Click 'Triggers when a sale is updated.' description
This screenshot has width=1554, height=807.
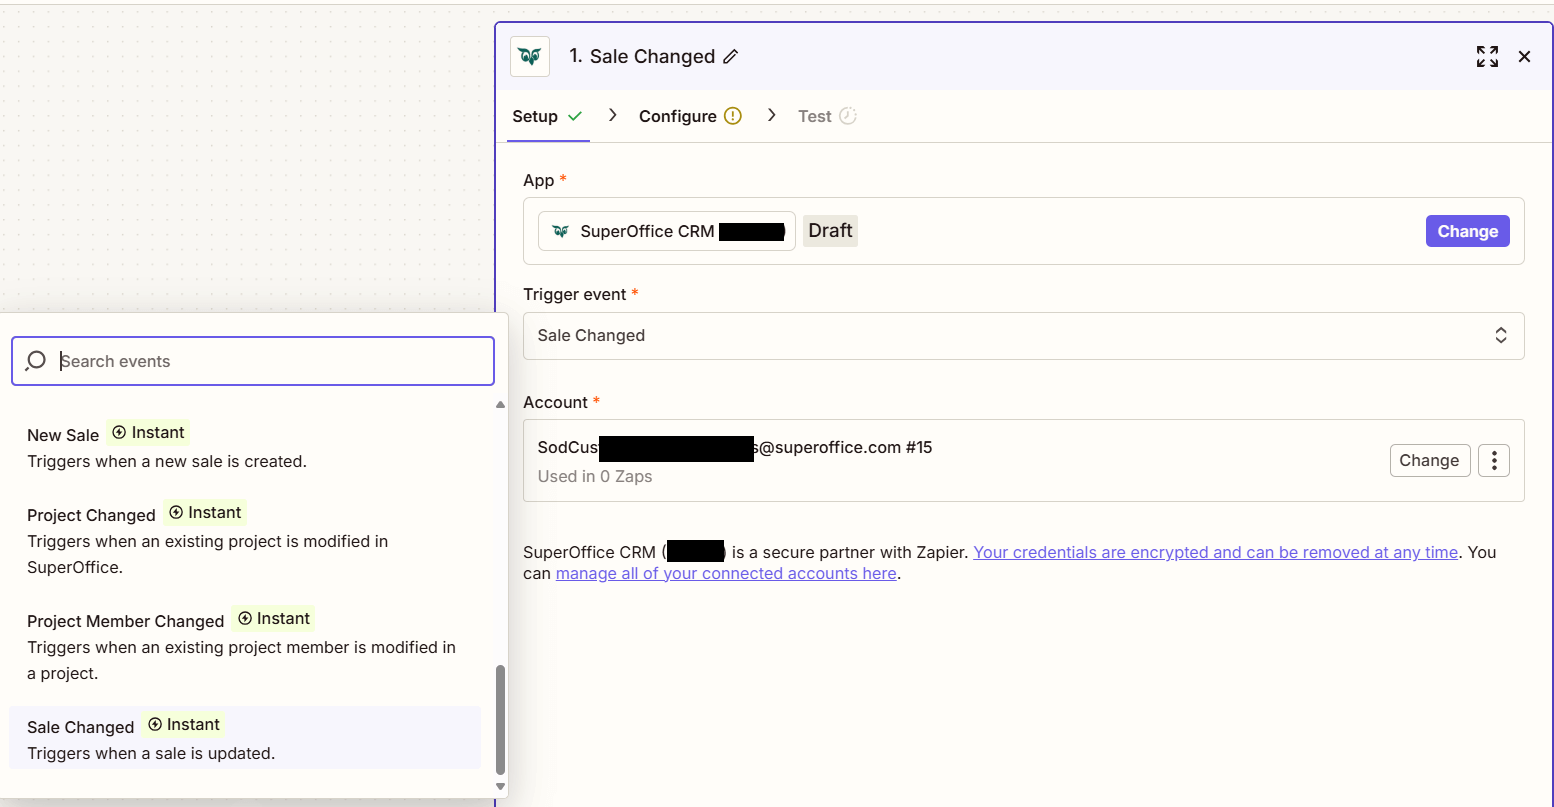(x=151, y=753)
